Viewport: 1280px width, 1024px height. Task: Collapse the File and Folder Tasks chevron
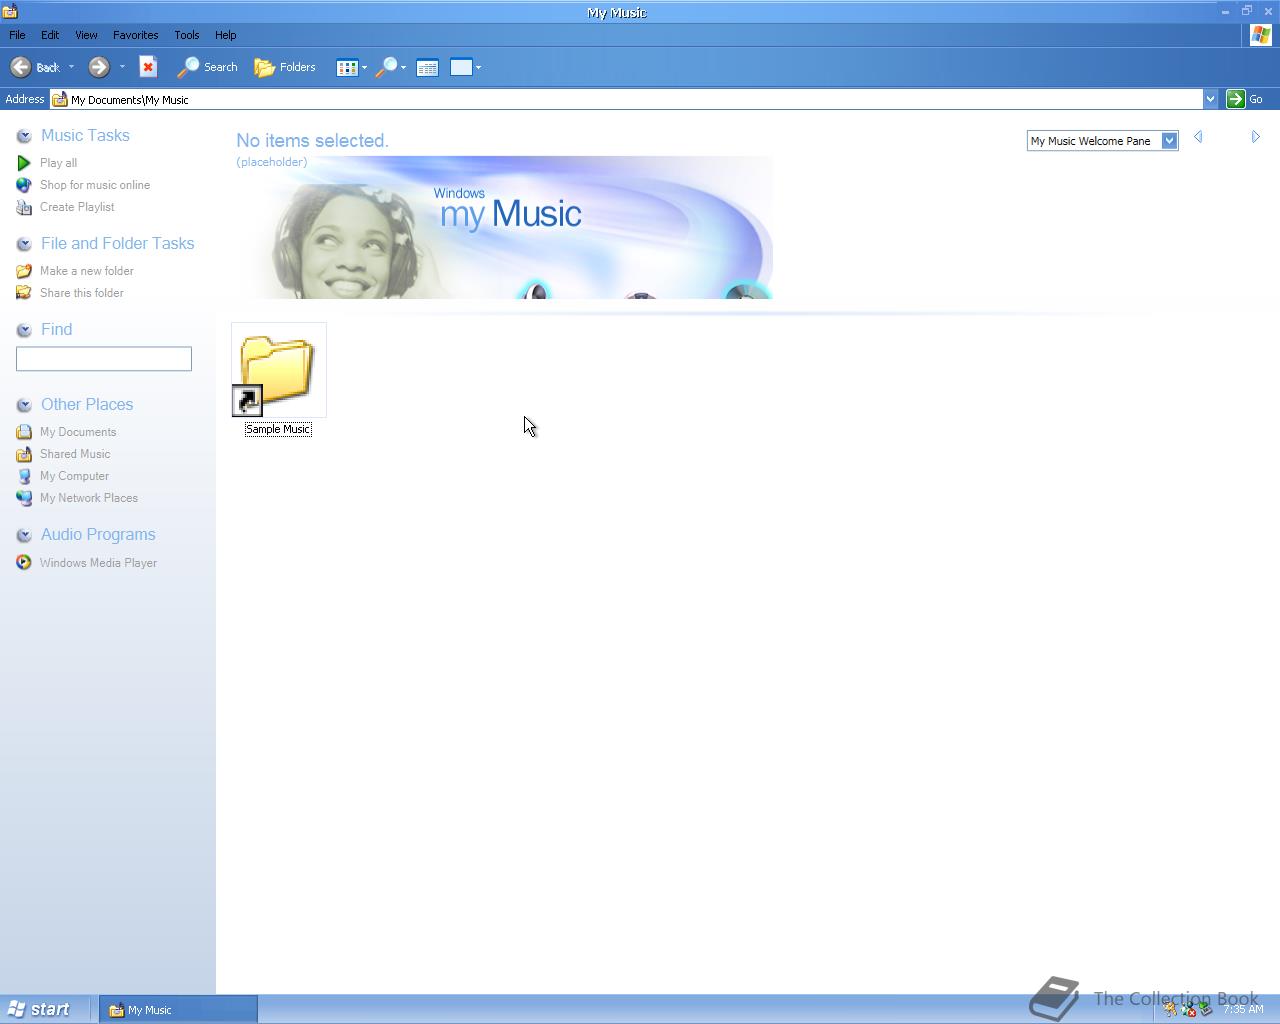[24, 244]
